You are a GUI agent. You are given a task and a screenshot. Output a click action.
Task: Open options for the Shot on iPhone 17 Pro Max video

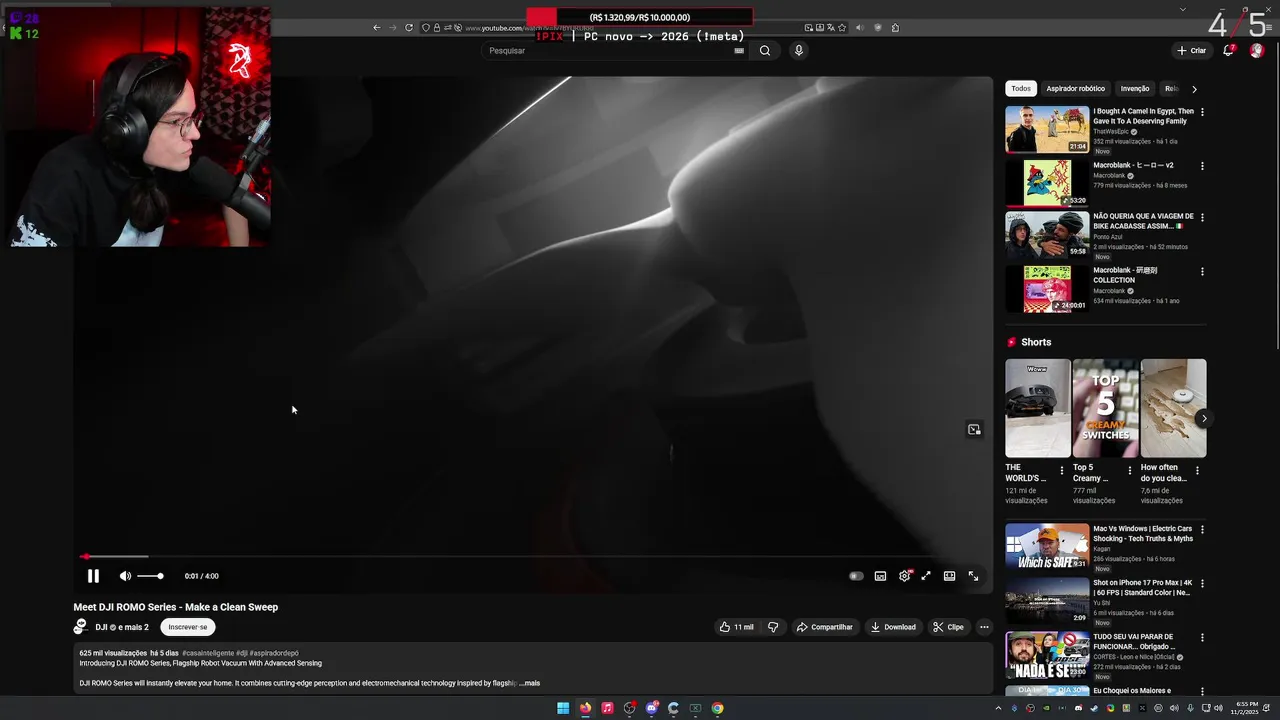point(1202,583)
